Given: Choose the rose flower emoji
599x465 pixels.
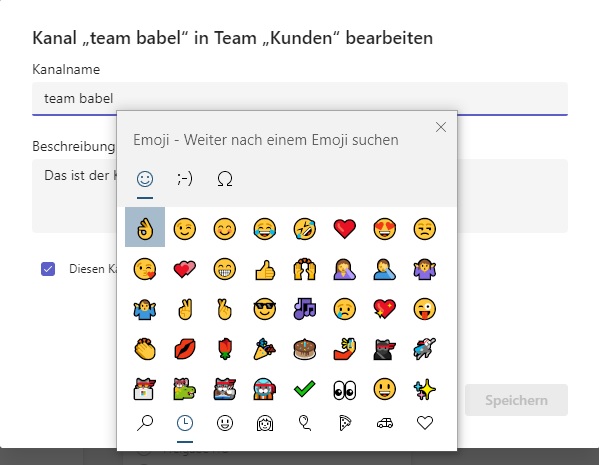Looking at the screenshot, I should (x=225, y=349).
